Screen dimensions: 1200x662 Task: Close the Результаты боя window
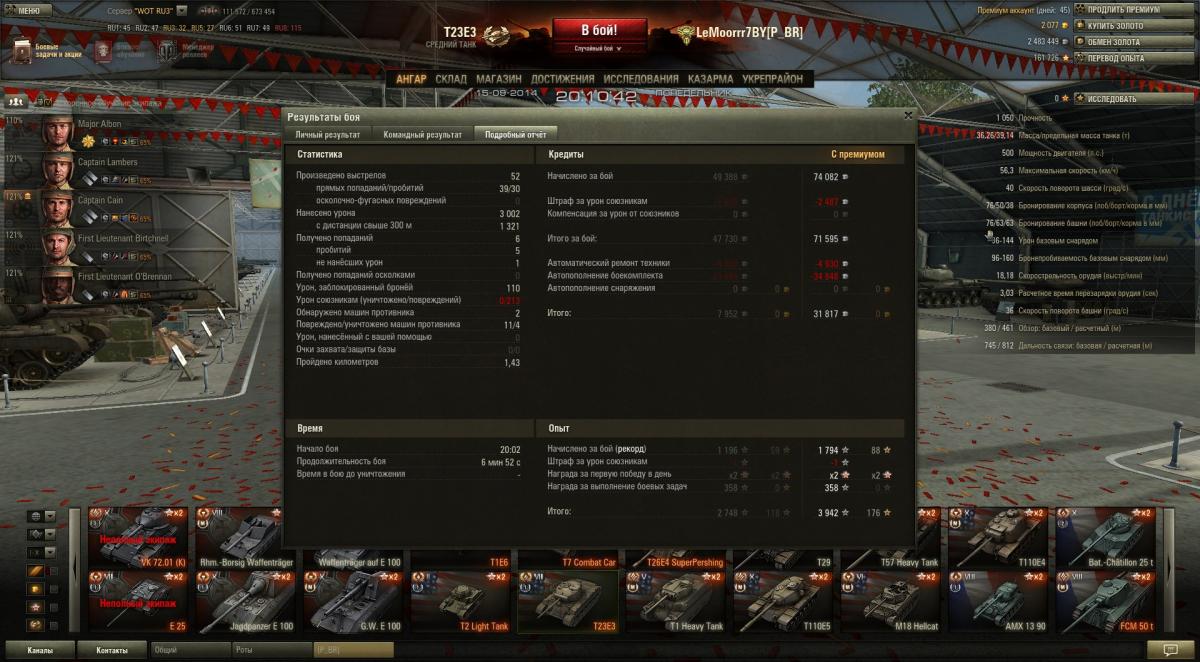click(x=907, y=115)
